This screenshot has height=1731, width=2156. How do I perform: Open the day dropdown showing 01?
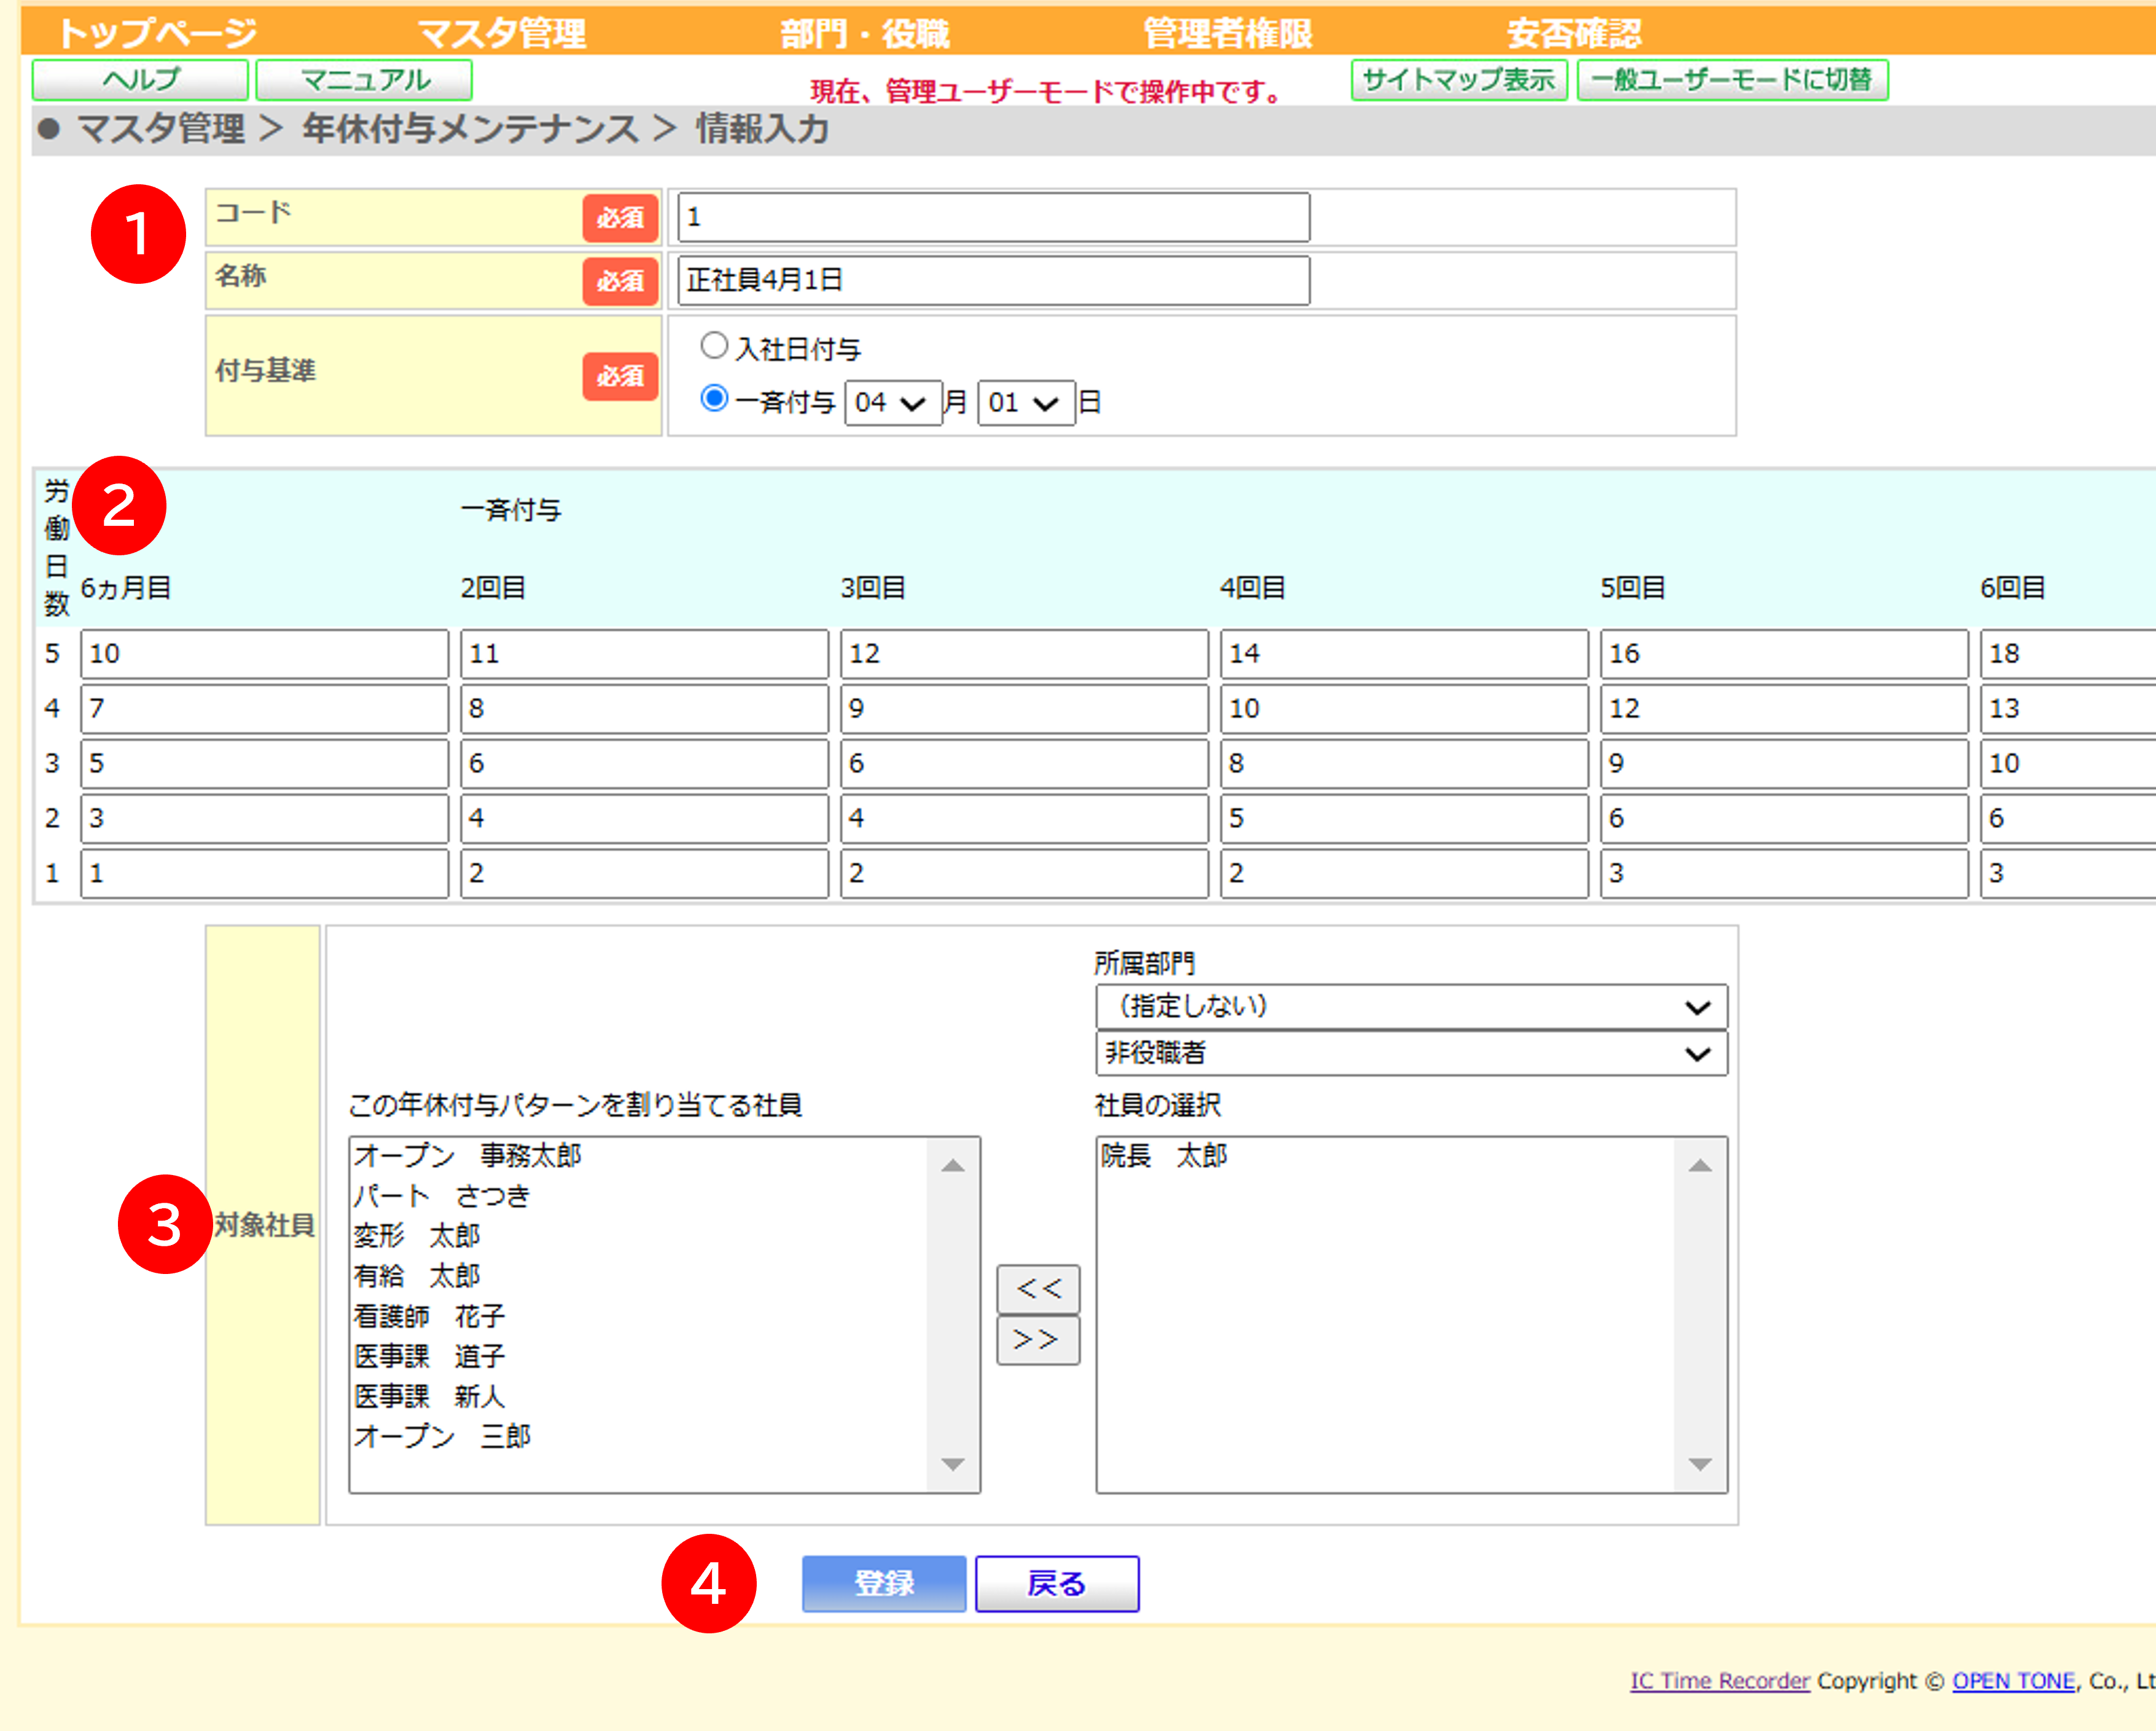(1026, 403)
